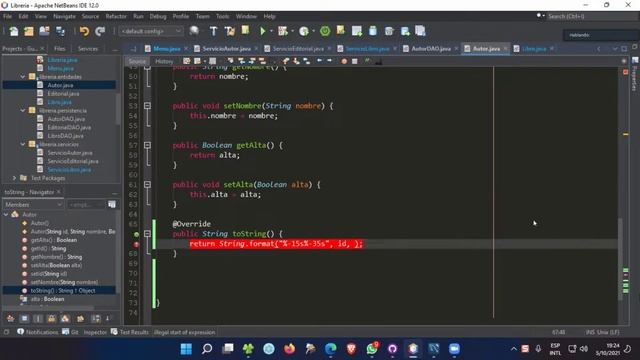Click the Clean and Build icon
This screenshot has height=360, width=640.
point(229,31)
